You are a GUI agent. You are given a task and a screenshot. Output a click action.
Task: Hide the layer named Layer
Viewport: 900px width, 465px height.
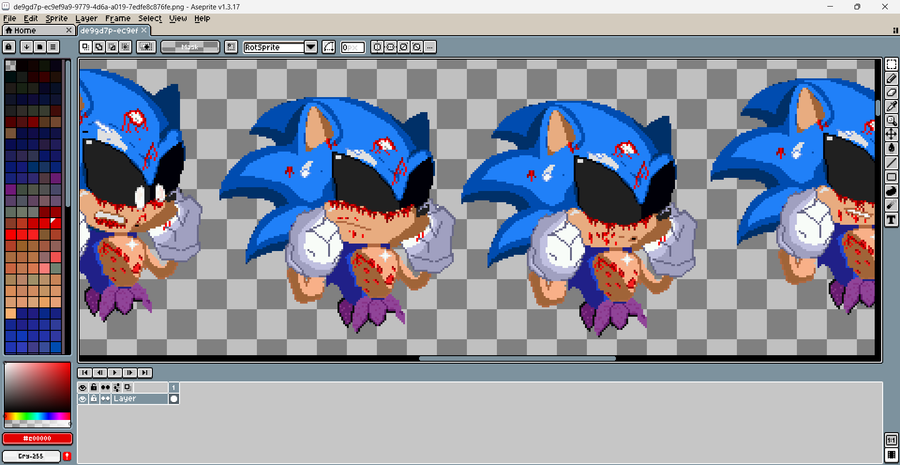[x=83, y=398]
